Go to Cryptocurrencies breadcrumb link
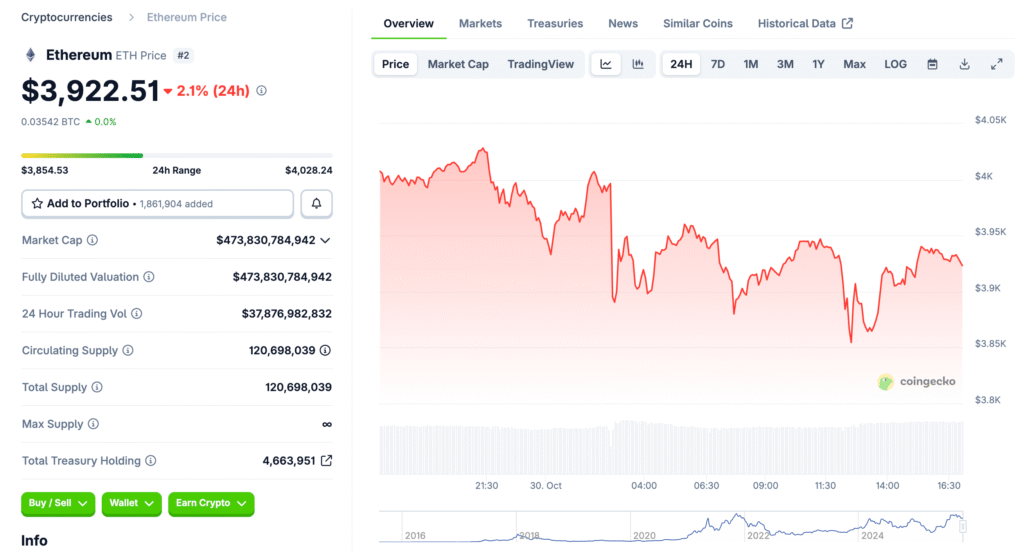Screen dimensions: 1024x553 66,17
